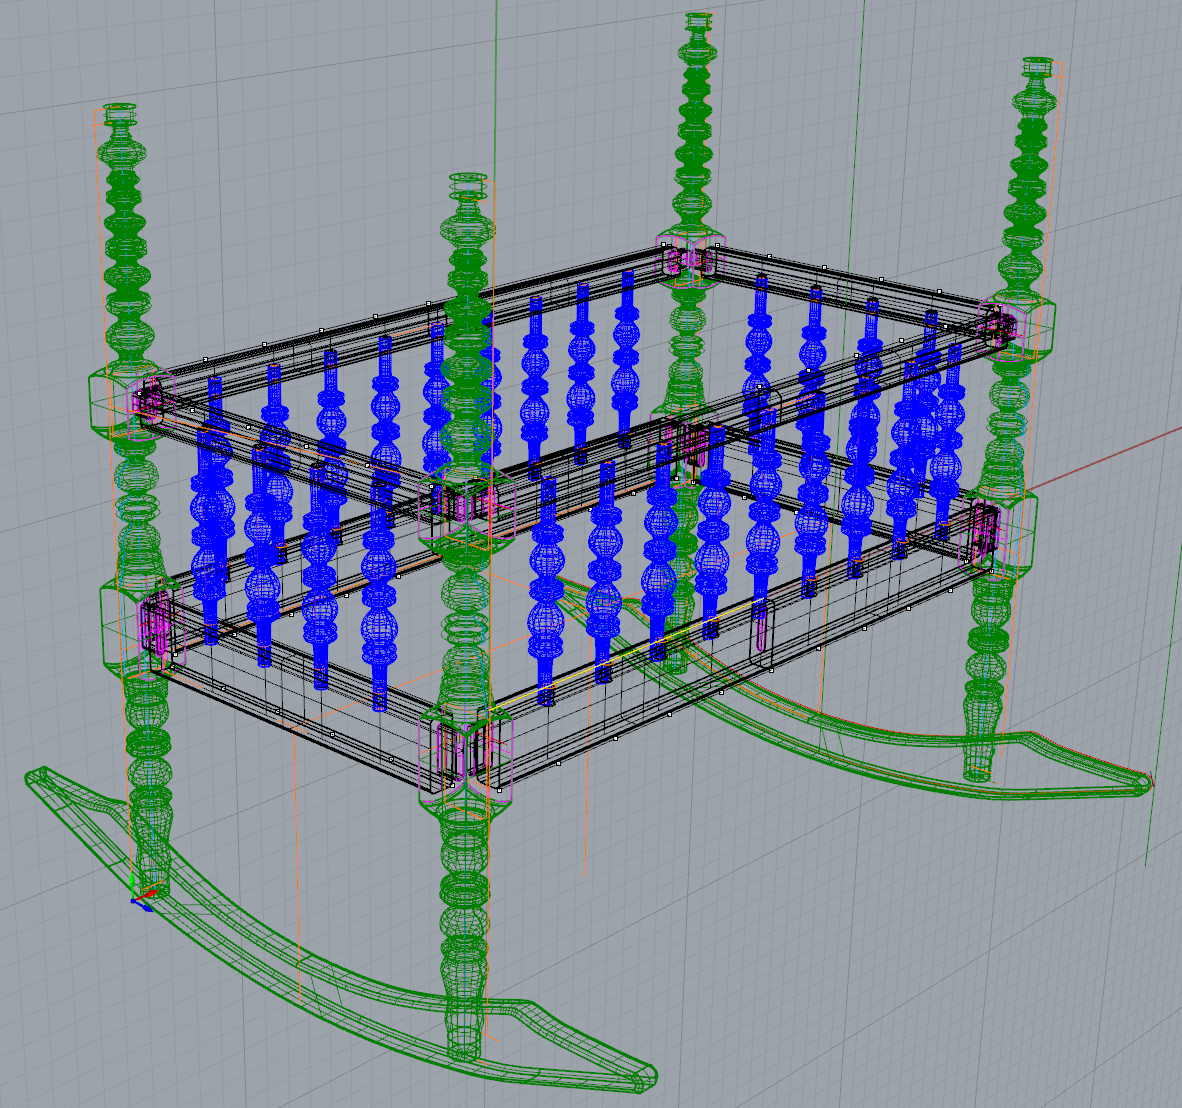Click the foot of the far-right green post
Screen dimensions: 1182x1108
pyautogui.click(x=978, y=769)
